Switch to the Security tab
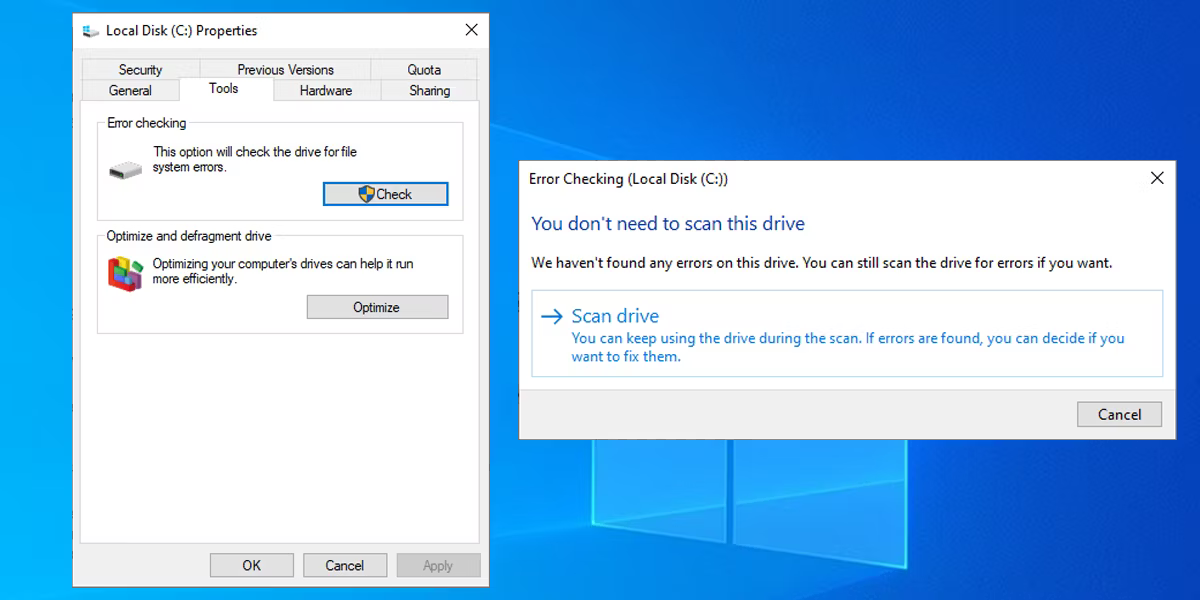This screenshot has width=1200, height=600. [140, 69]
